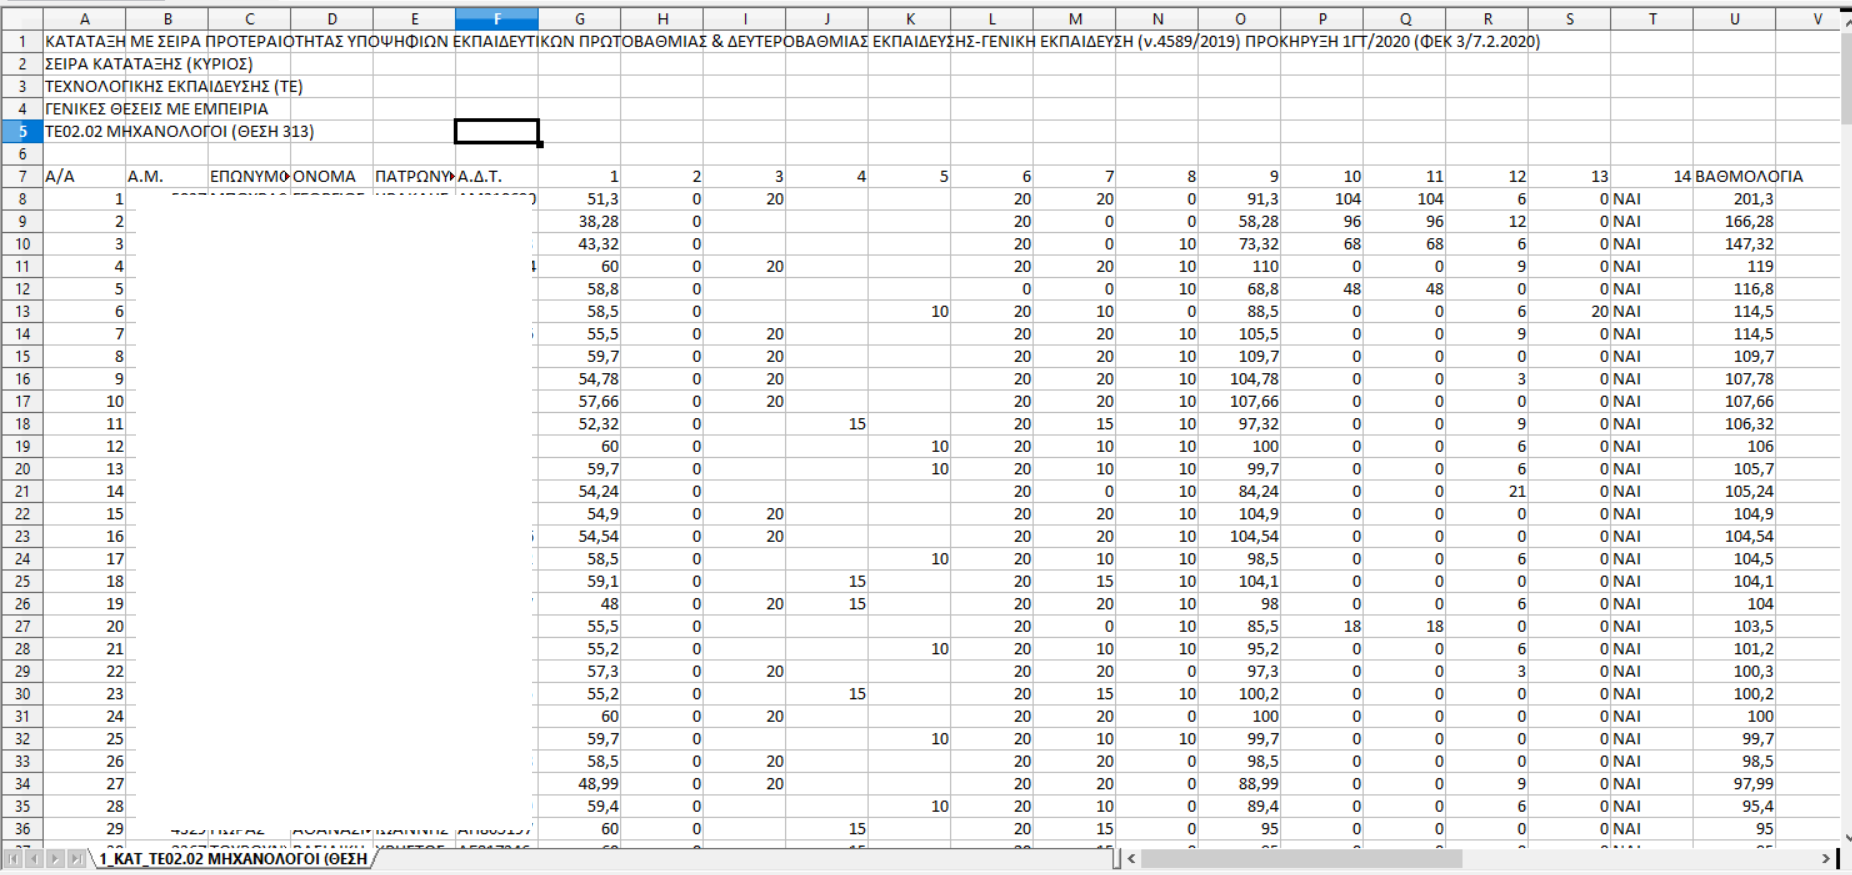
Task: Select row 5 header
Action: click(22, 131)
